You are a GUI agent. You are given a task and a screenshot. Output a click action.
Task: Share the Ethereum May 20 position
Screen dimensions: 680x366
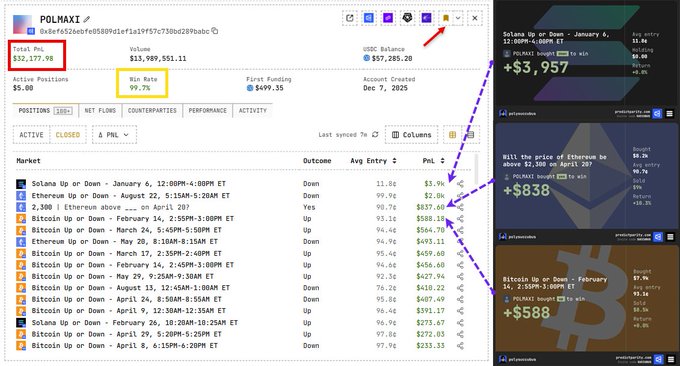click(x=460, y=242)
